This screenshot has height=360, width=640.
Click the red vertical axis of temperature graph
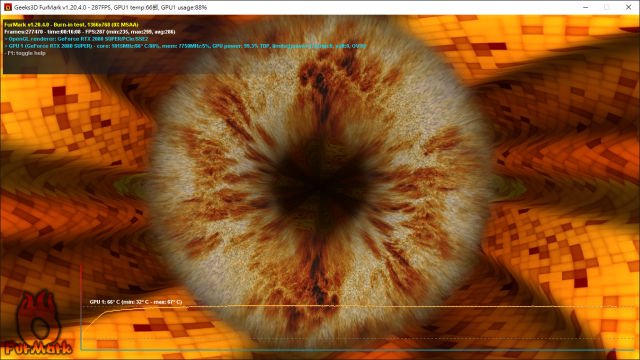click(x=81, y=306)
